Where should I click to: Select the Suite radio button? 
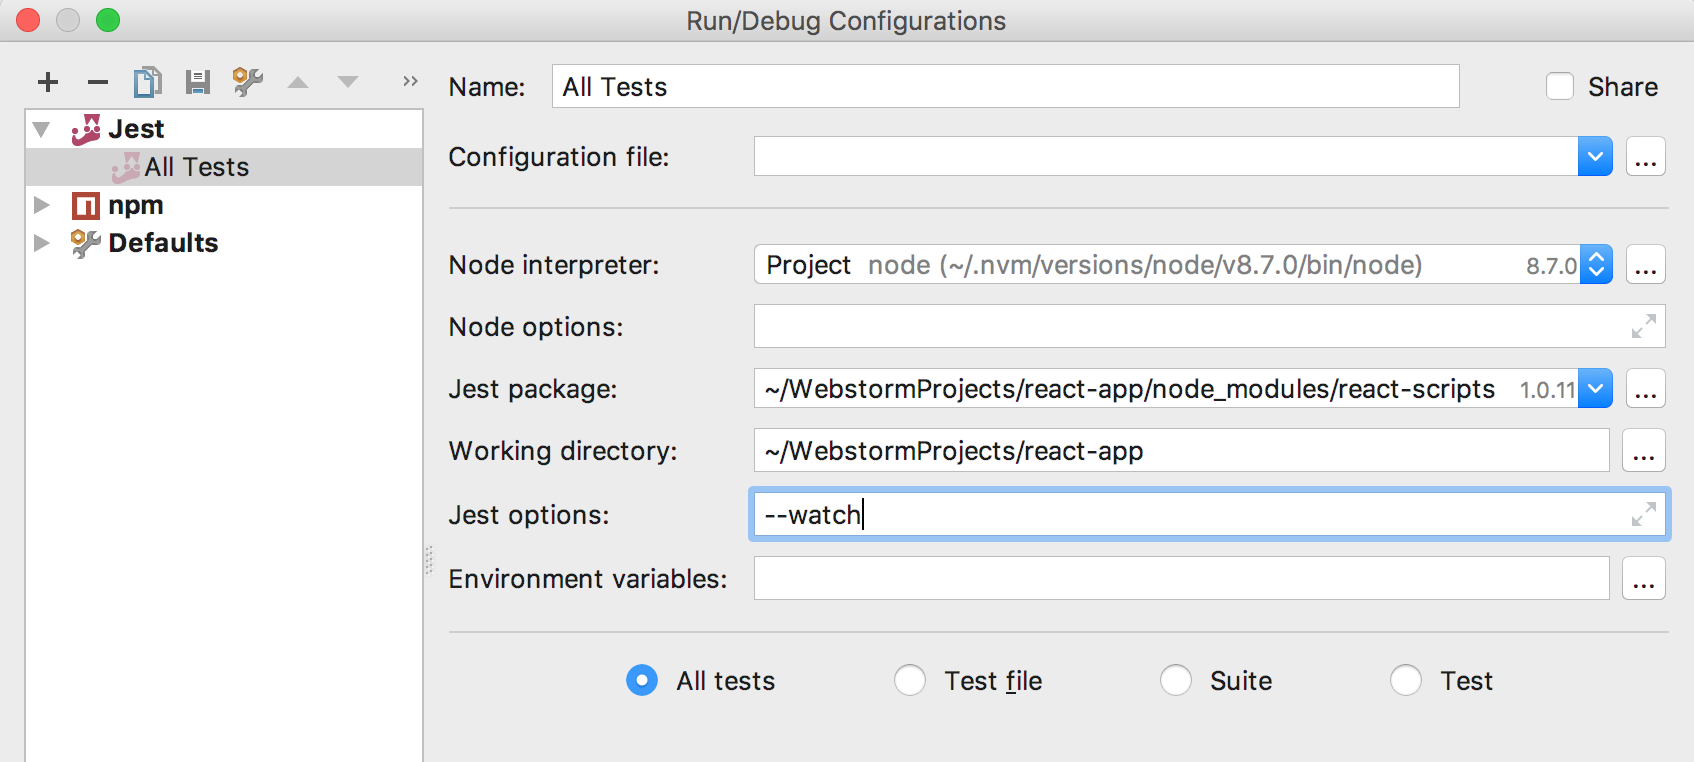(1176, 681)
